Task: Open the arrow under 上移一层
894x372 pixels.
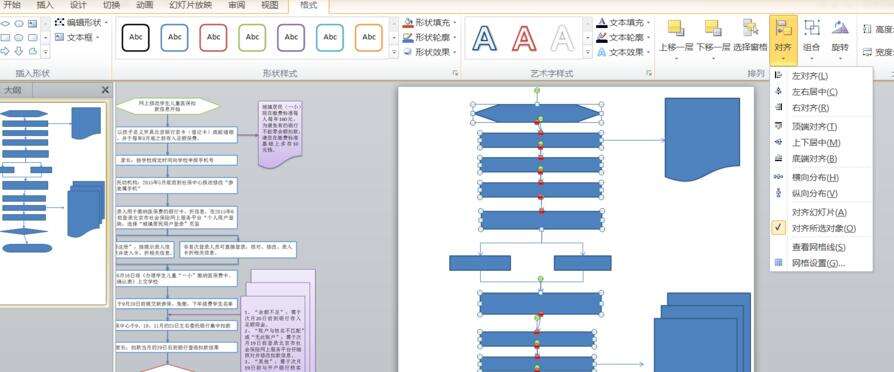Action: pyautogui.click(x=676, y=58)
